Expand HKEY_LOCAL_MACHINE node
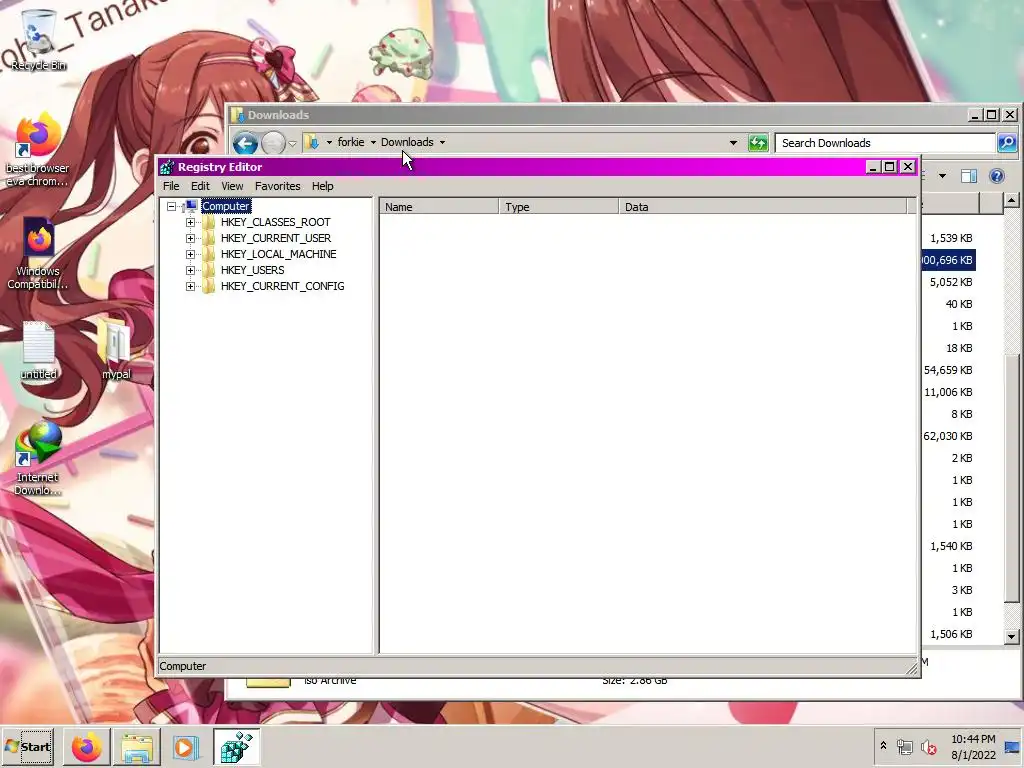 point(190,254)
